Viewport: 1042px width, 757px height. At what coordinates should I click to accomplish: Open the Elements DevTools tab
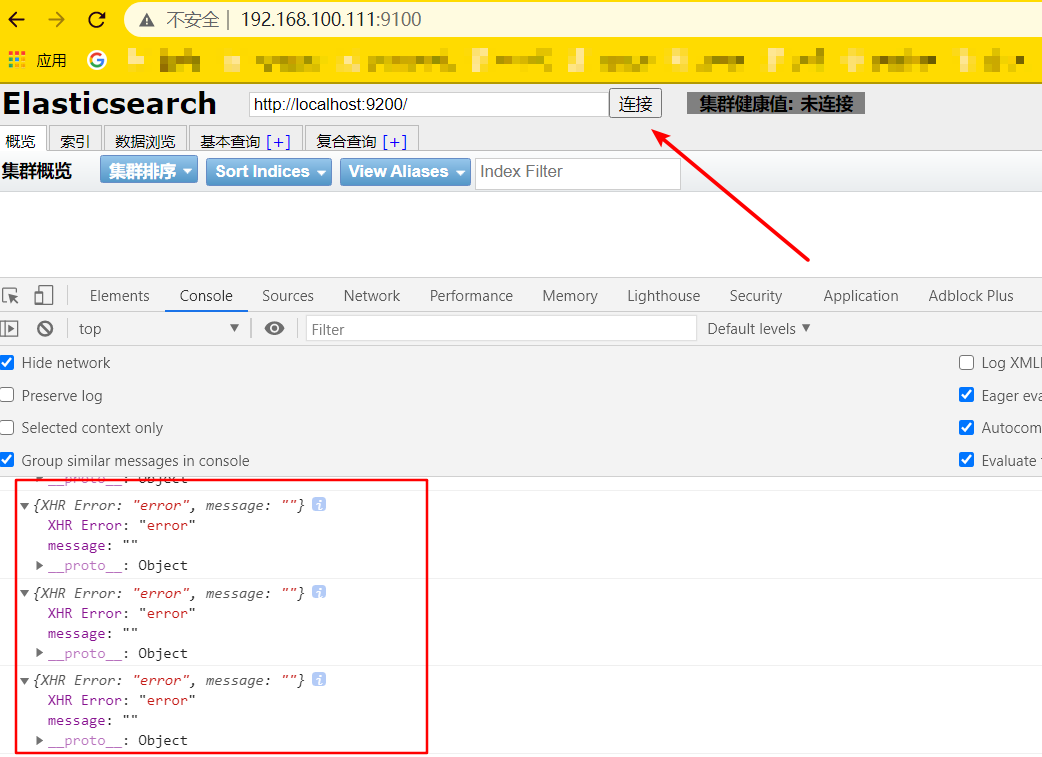(120, 296)
